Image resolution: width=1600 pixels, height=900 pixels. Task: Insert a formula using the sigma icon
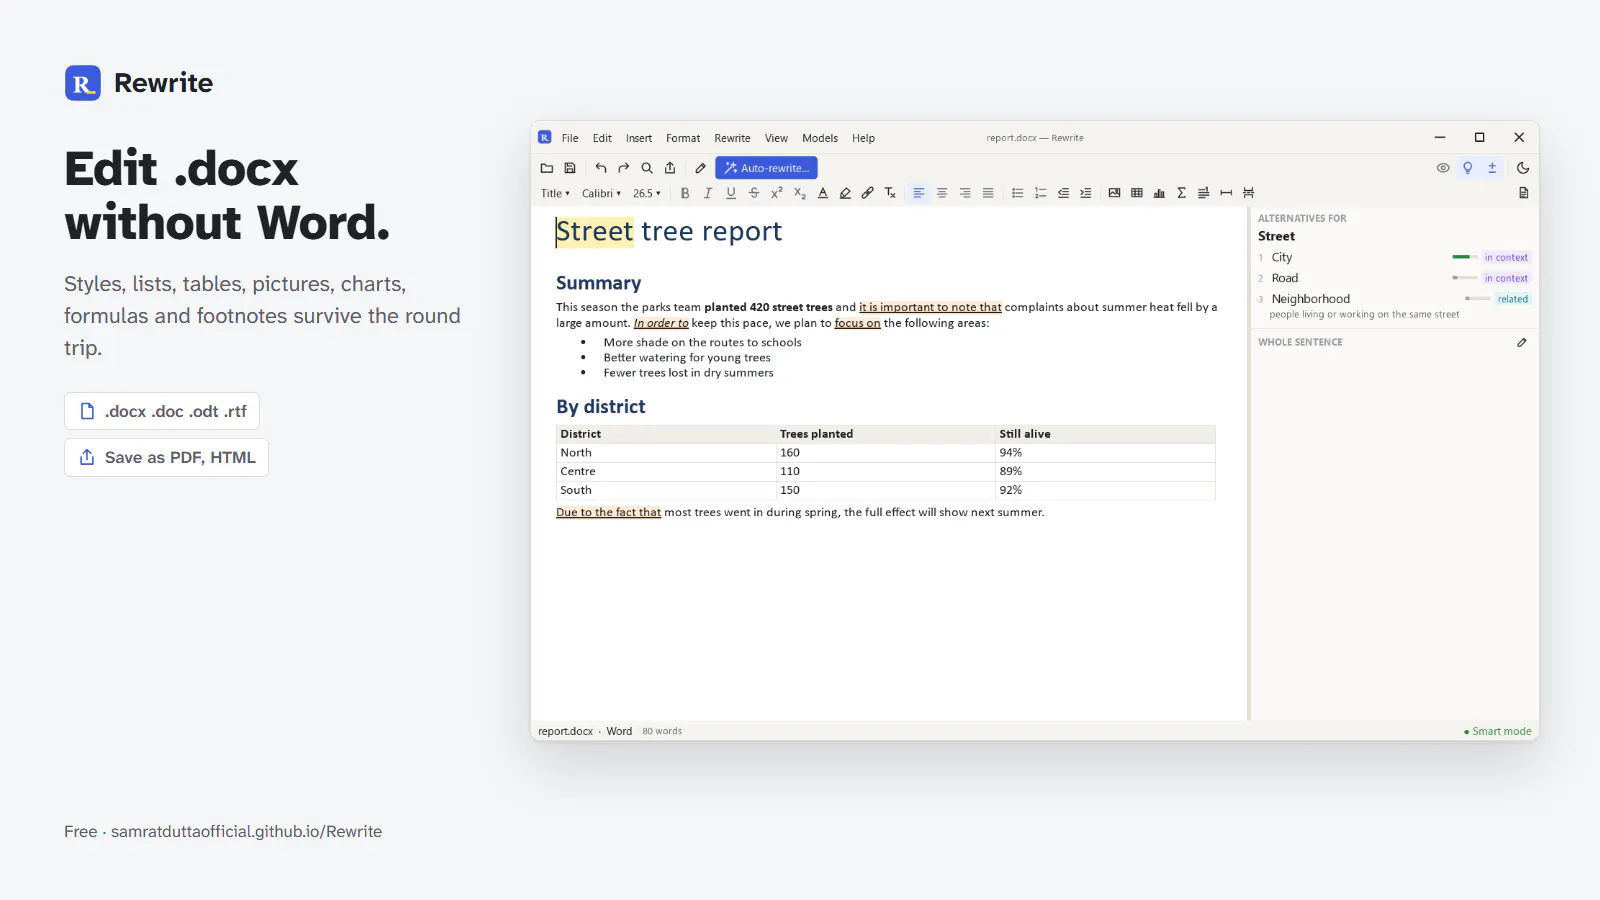pos(1181,193)
